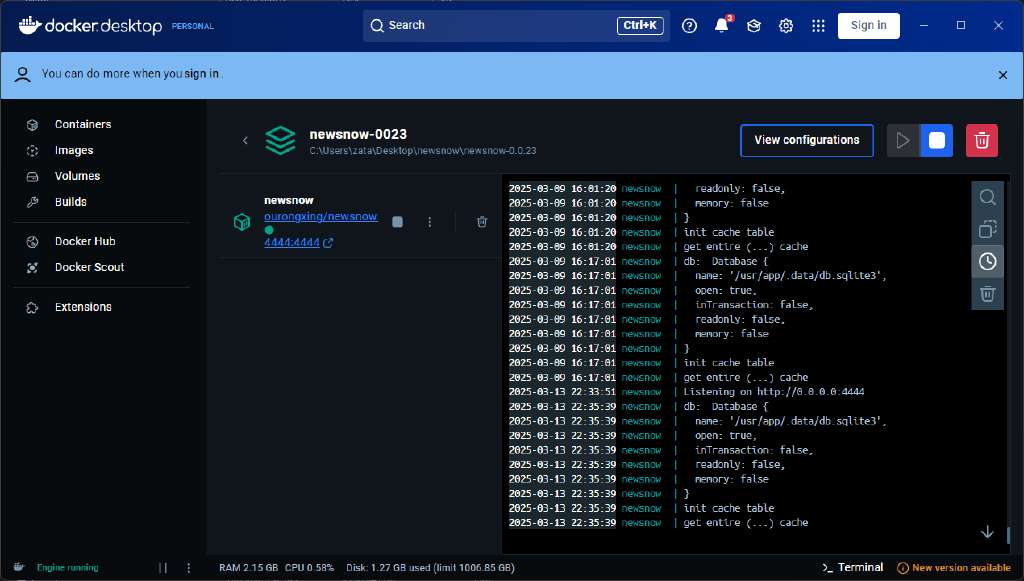Stop the newsnow container
This screenshot has height=581, width=1024.
pos(397,222)
